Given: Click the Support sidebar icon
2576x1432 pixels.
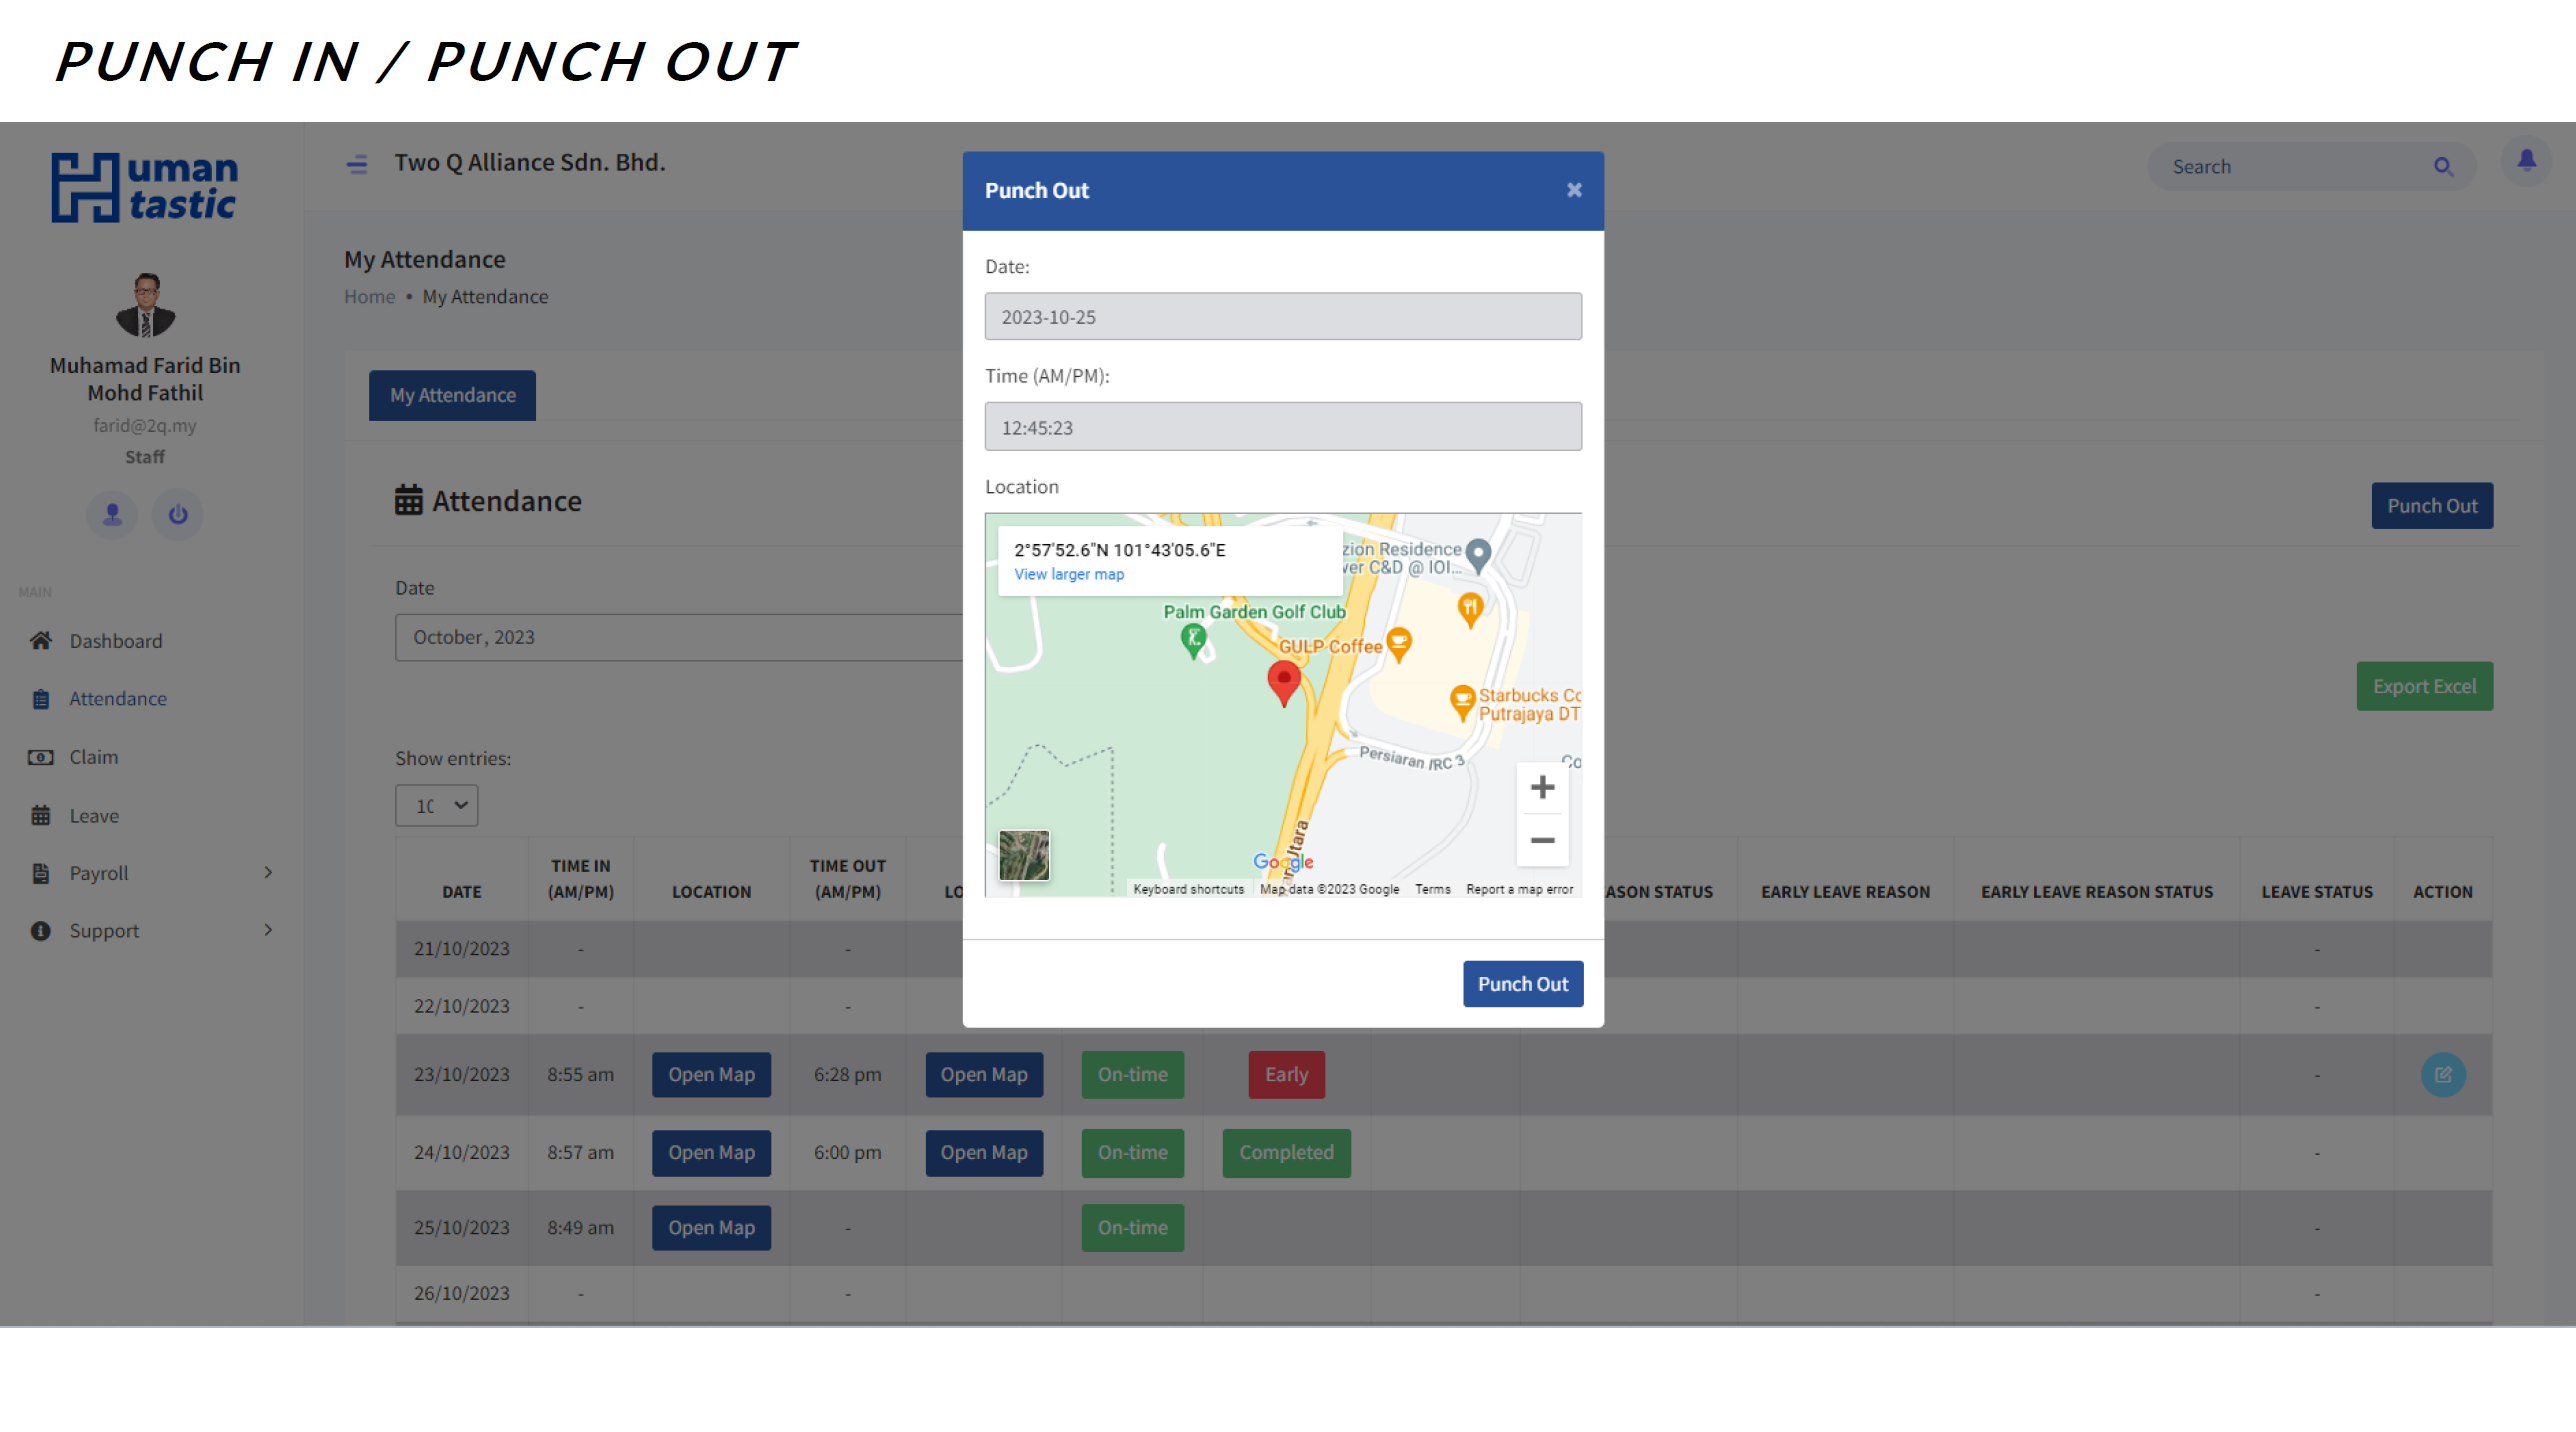Looking at the screenshot, I should pos(41,931).
